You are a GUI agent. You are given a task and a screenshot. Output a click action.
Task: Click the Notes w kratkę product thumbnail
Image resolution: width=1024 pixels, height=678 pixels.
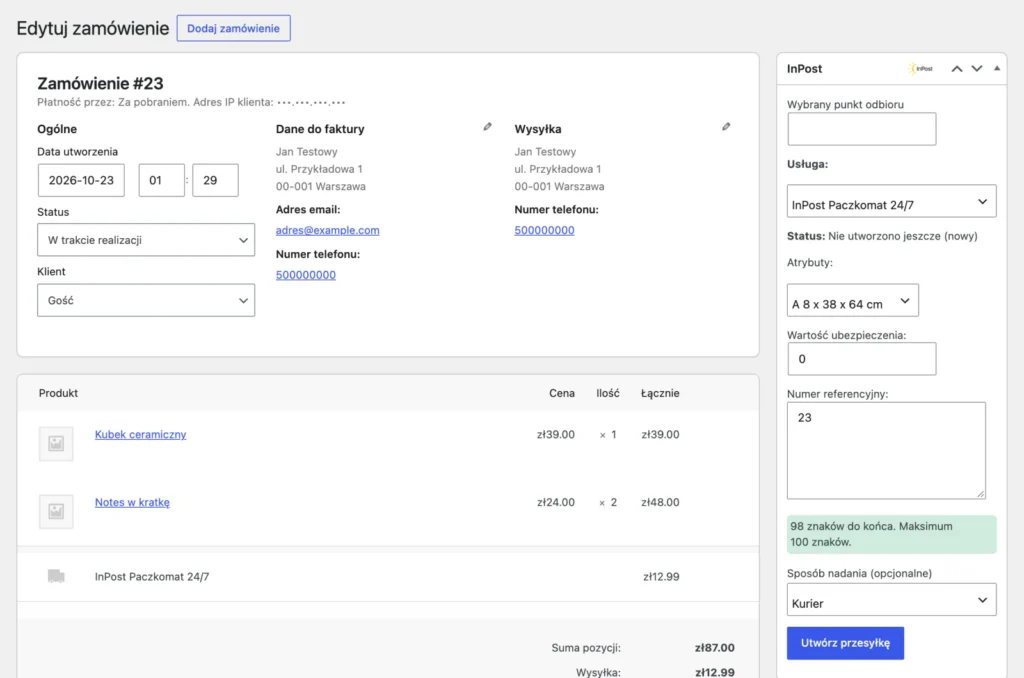pyautogui.click(x=56, y=511)
